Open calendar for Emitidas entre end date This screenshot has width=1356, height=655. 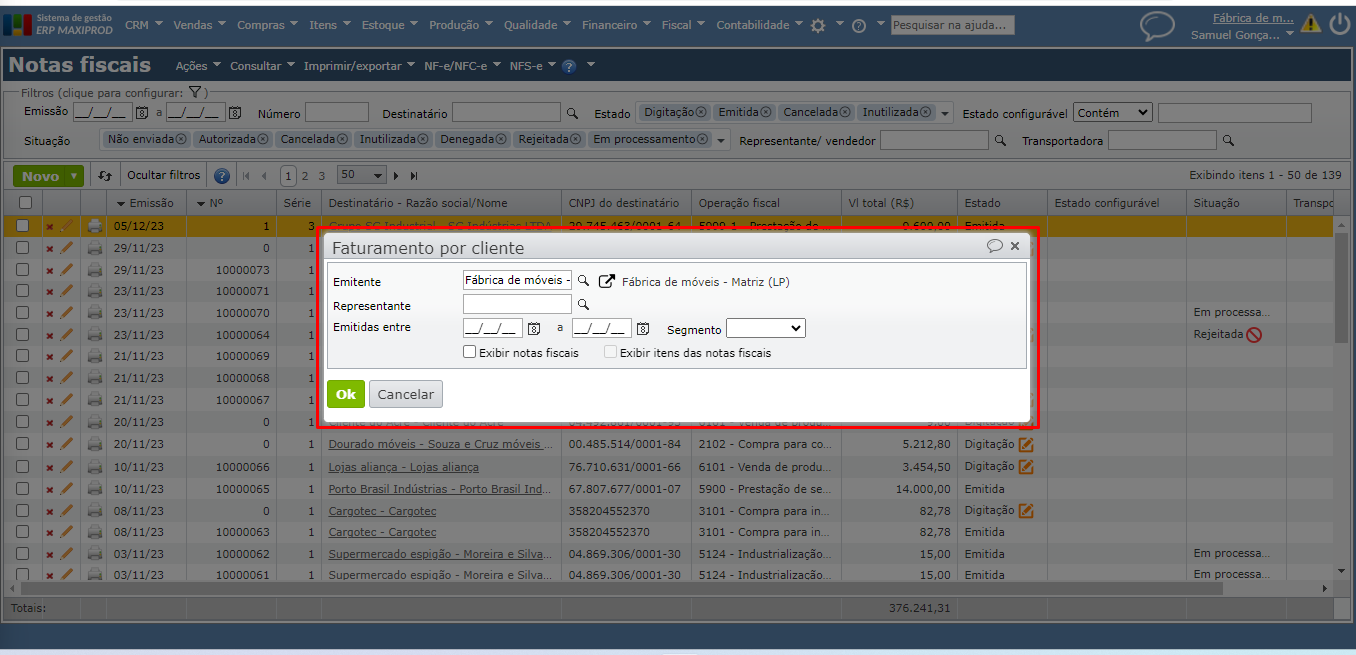(x=643, y=328)
